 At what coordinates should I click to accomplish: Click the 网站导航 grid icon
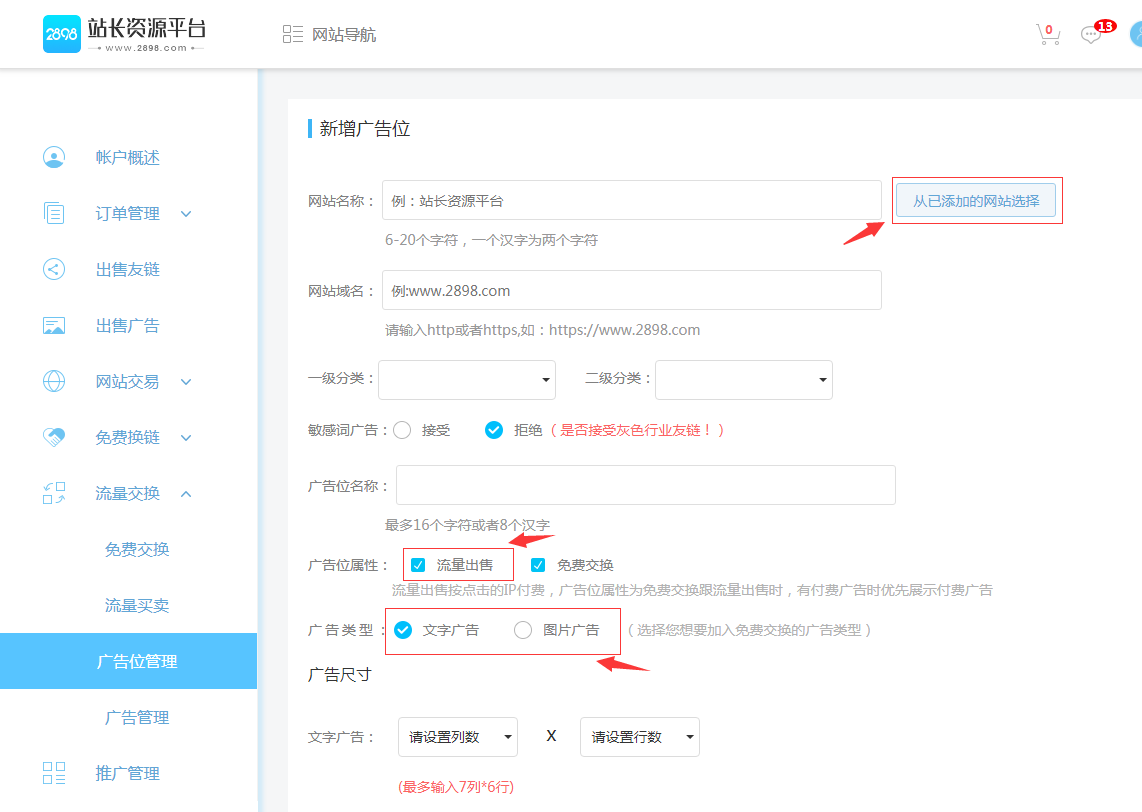pos(293,35)
